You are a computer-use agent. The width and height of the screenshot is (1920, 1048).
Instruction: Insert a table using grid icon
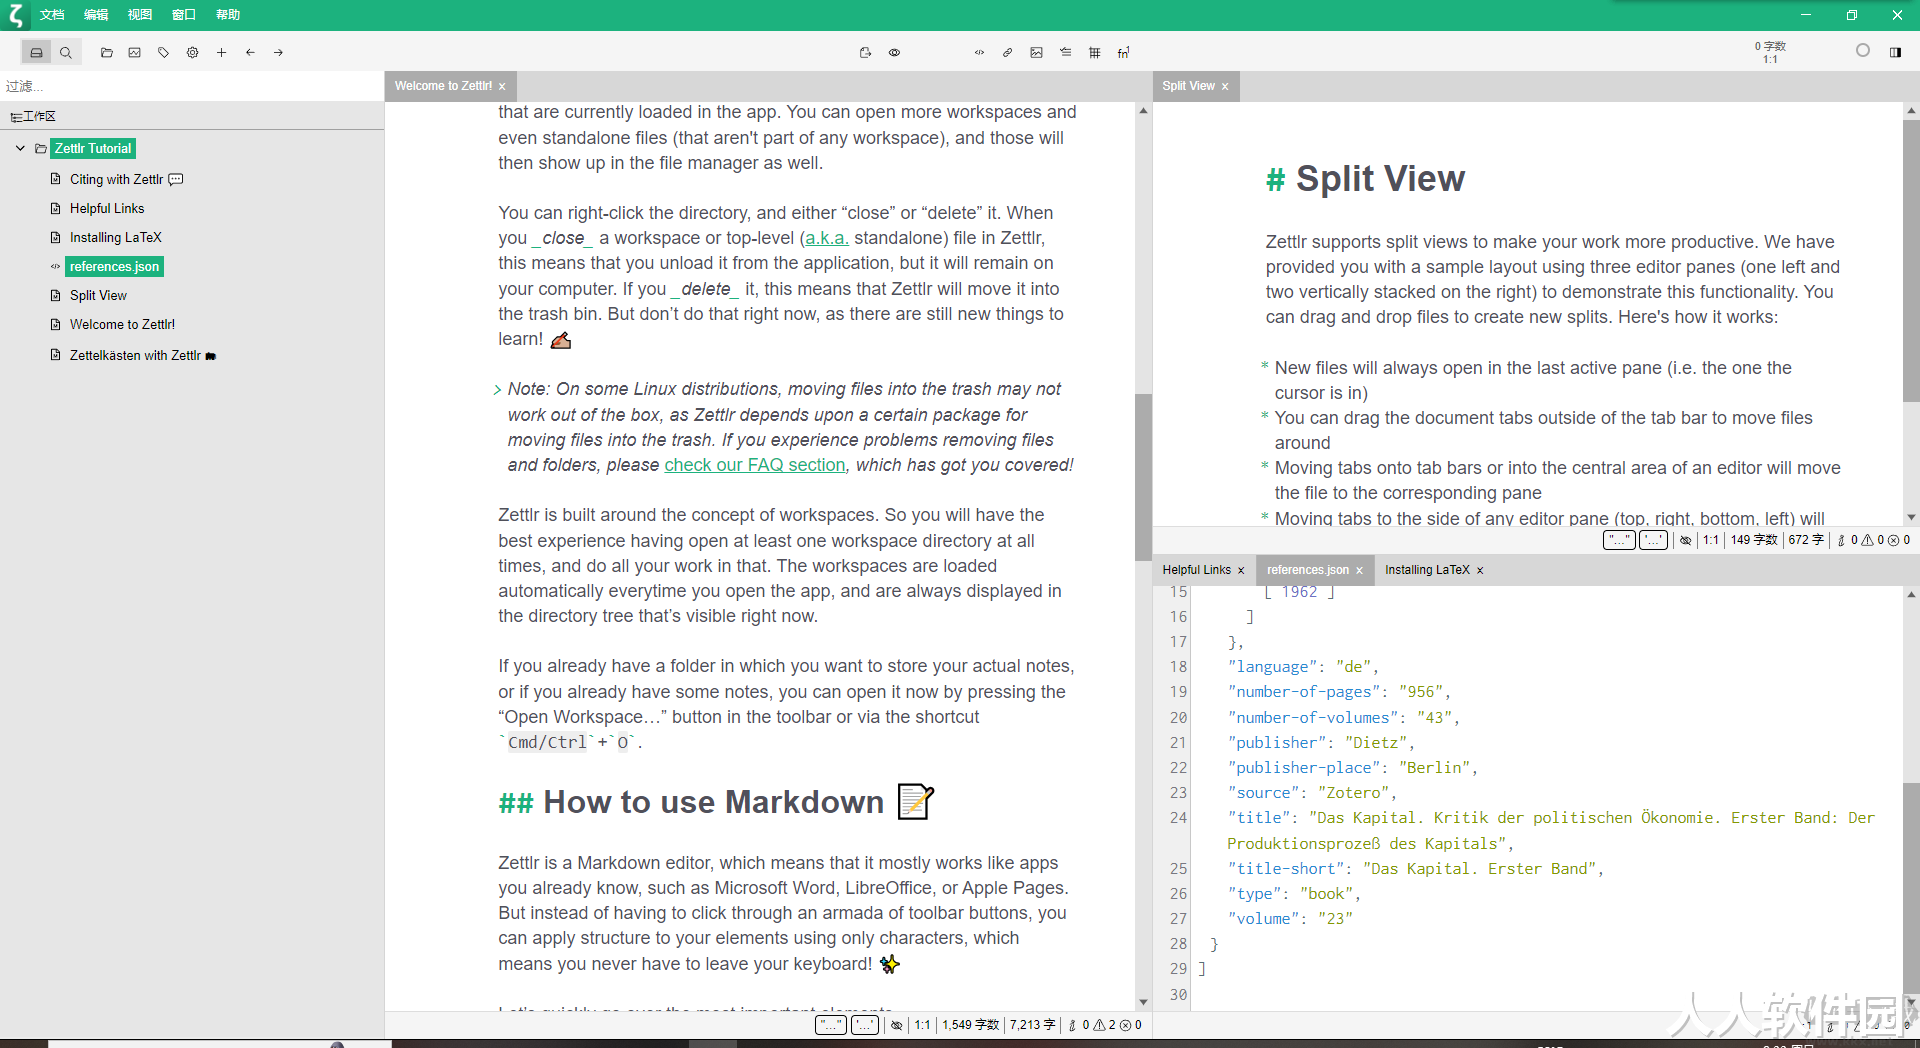[1095, 53]
